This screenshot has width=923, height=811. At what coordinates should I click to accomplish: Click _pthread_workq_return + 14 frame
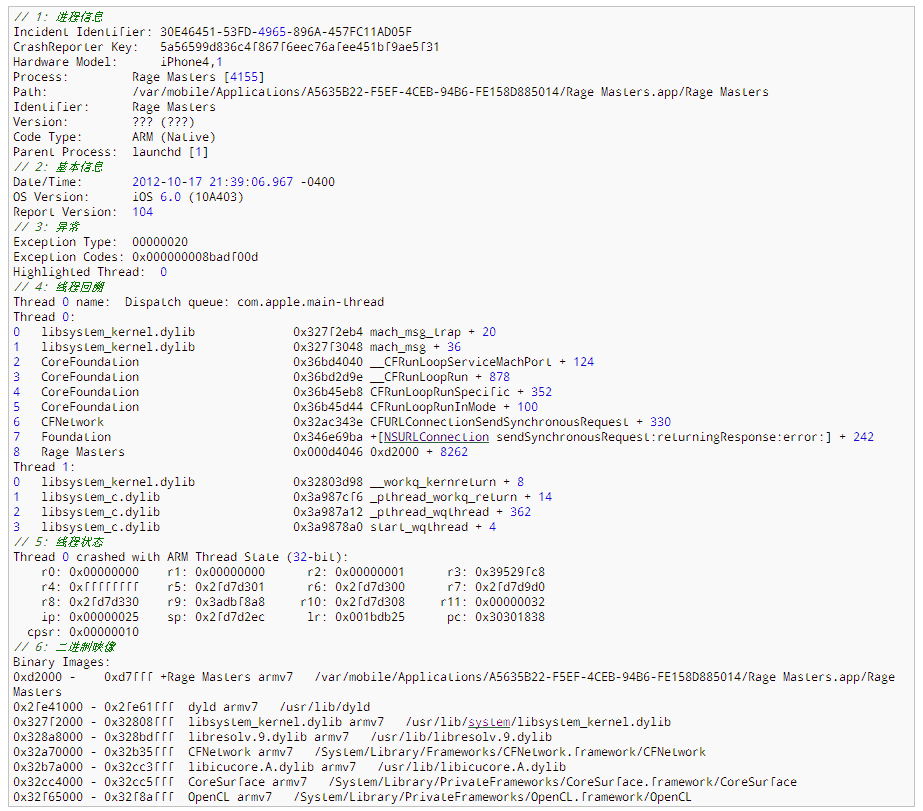point(461,497)
